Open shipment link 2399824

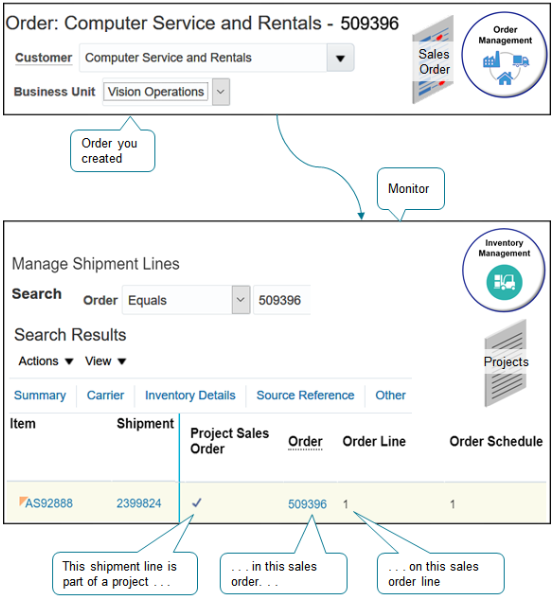coord(139,503)
